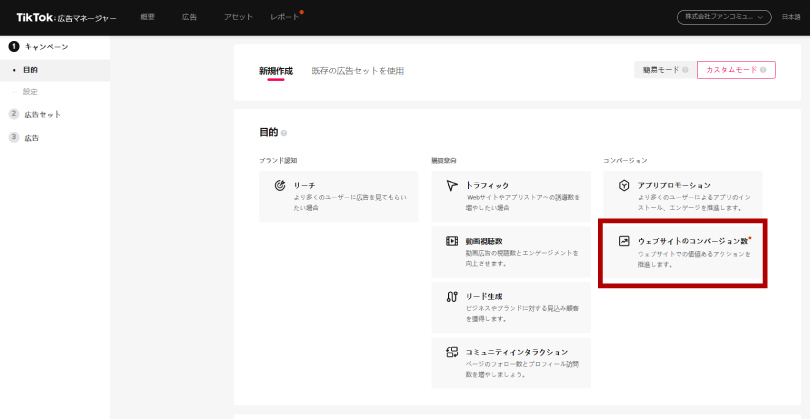Switch to カスタムモード
Image resolution: width=810 pixels, height=419 pixels.
736,70
